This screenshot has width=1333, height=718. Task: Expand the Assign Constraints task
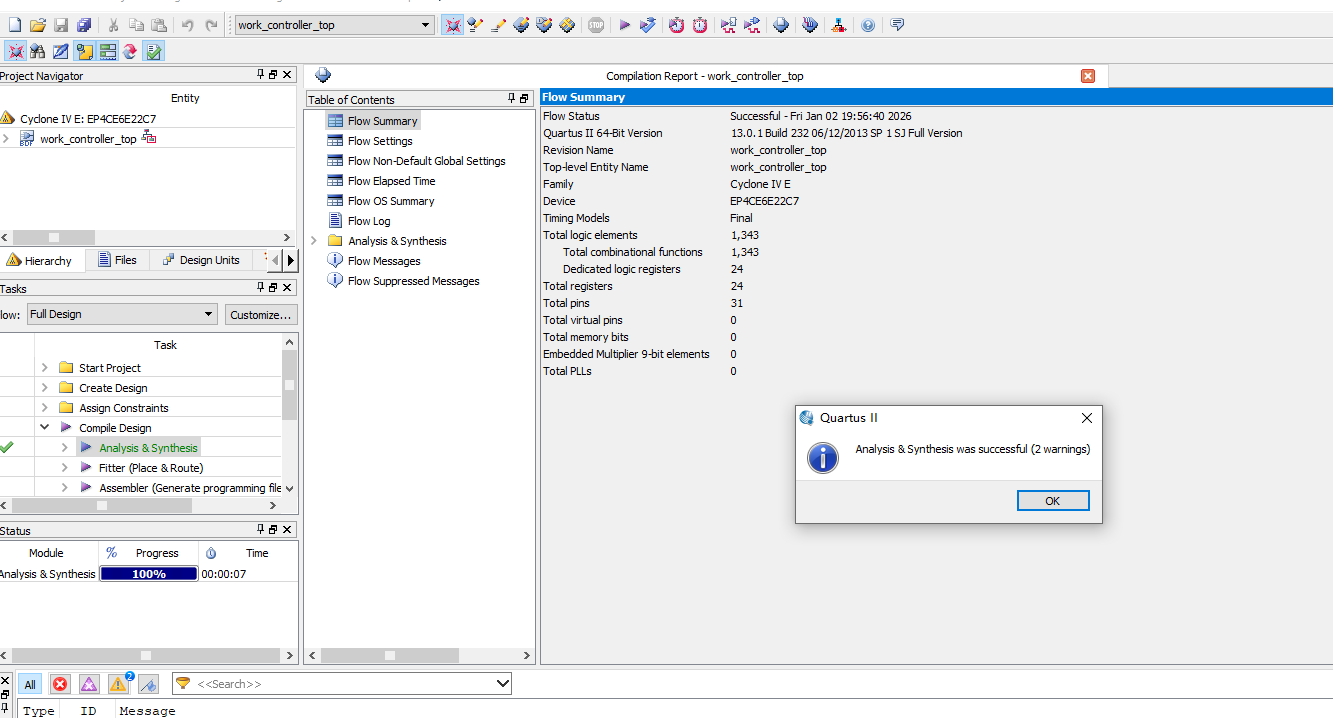tap(45, 408)
